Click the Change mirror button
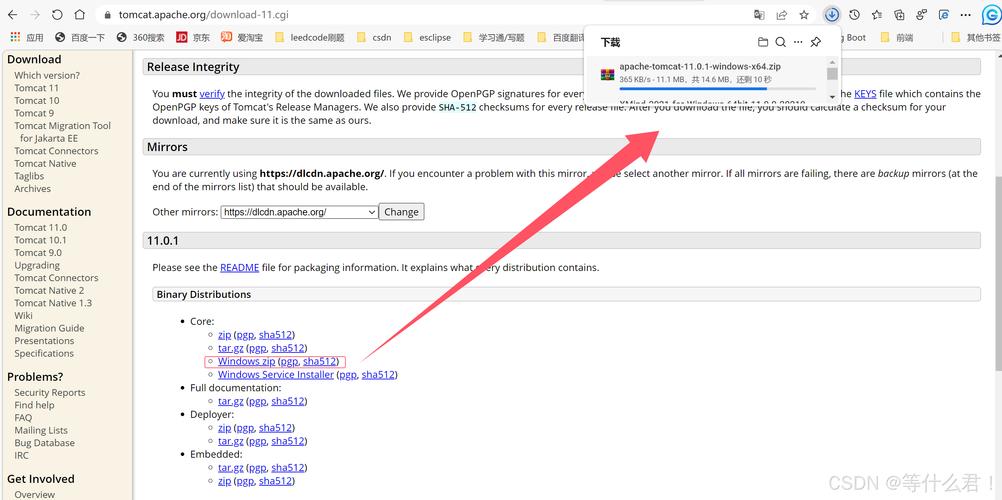The image size is (1002, 500). (401, 212)
